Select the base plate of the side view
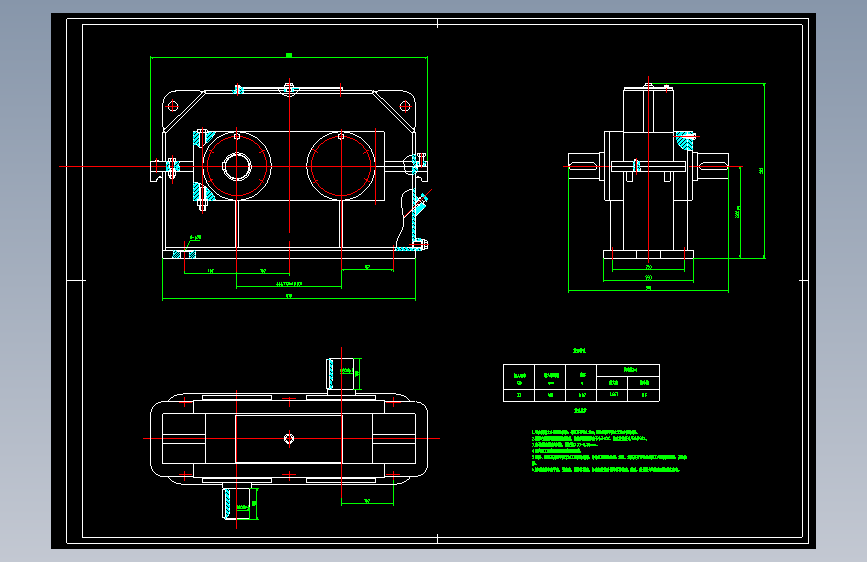Viewport: 867px width, 562px height. 648,254
